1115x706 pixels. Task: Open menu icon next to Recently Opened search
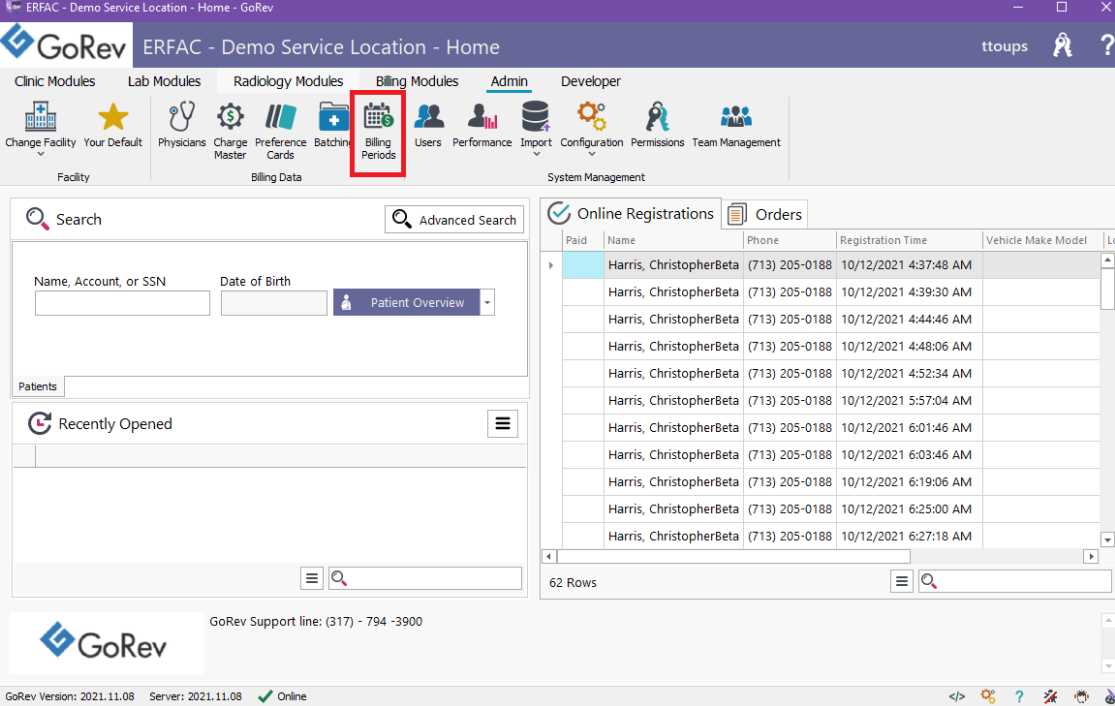311,579
